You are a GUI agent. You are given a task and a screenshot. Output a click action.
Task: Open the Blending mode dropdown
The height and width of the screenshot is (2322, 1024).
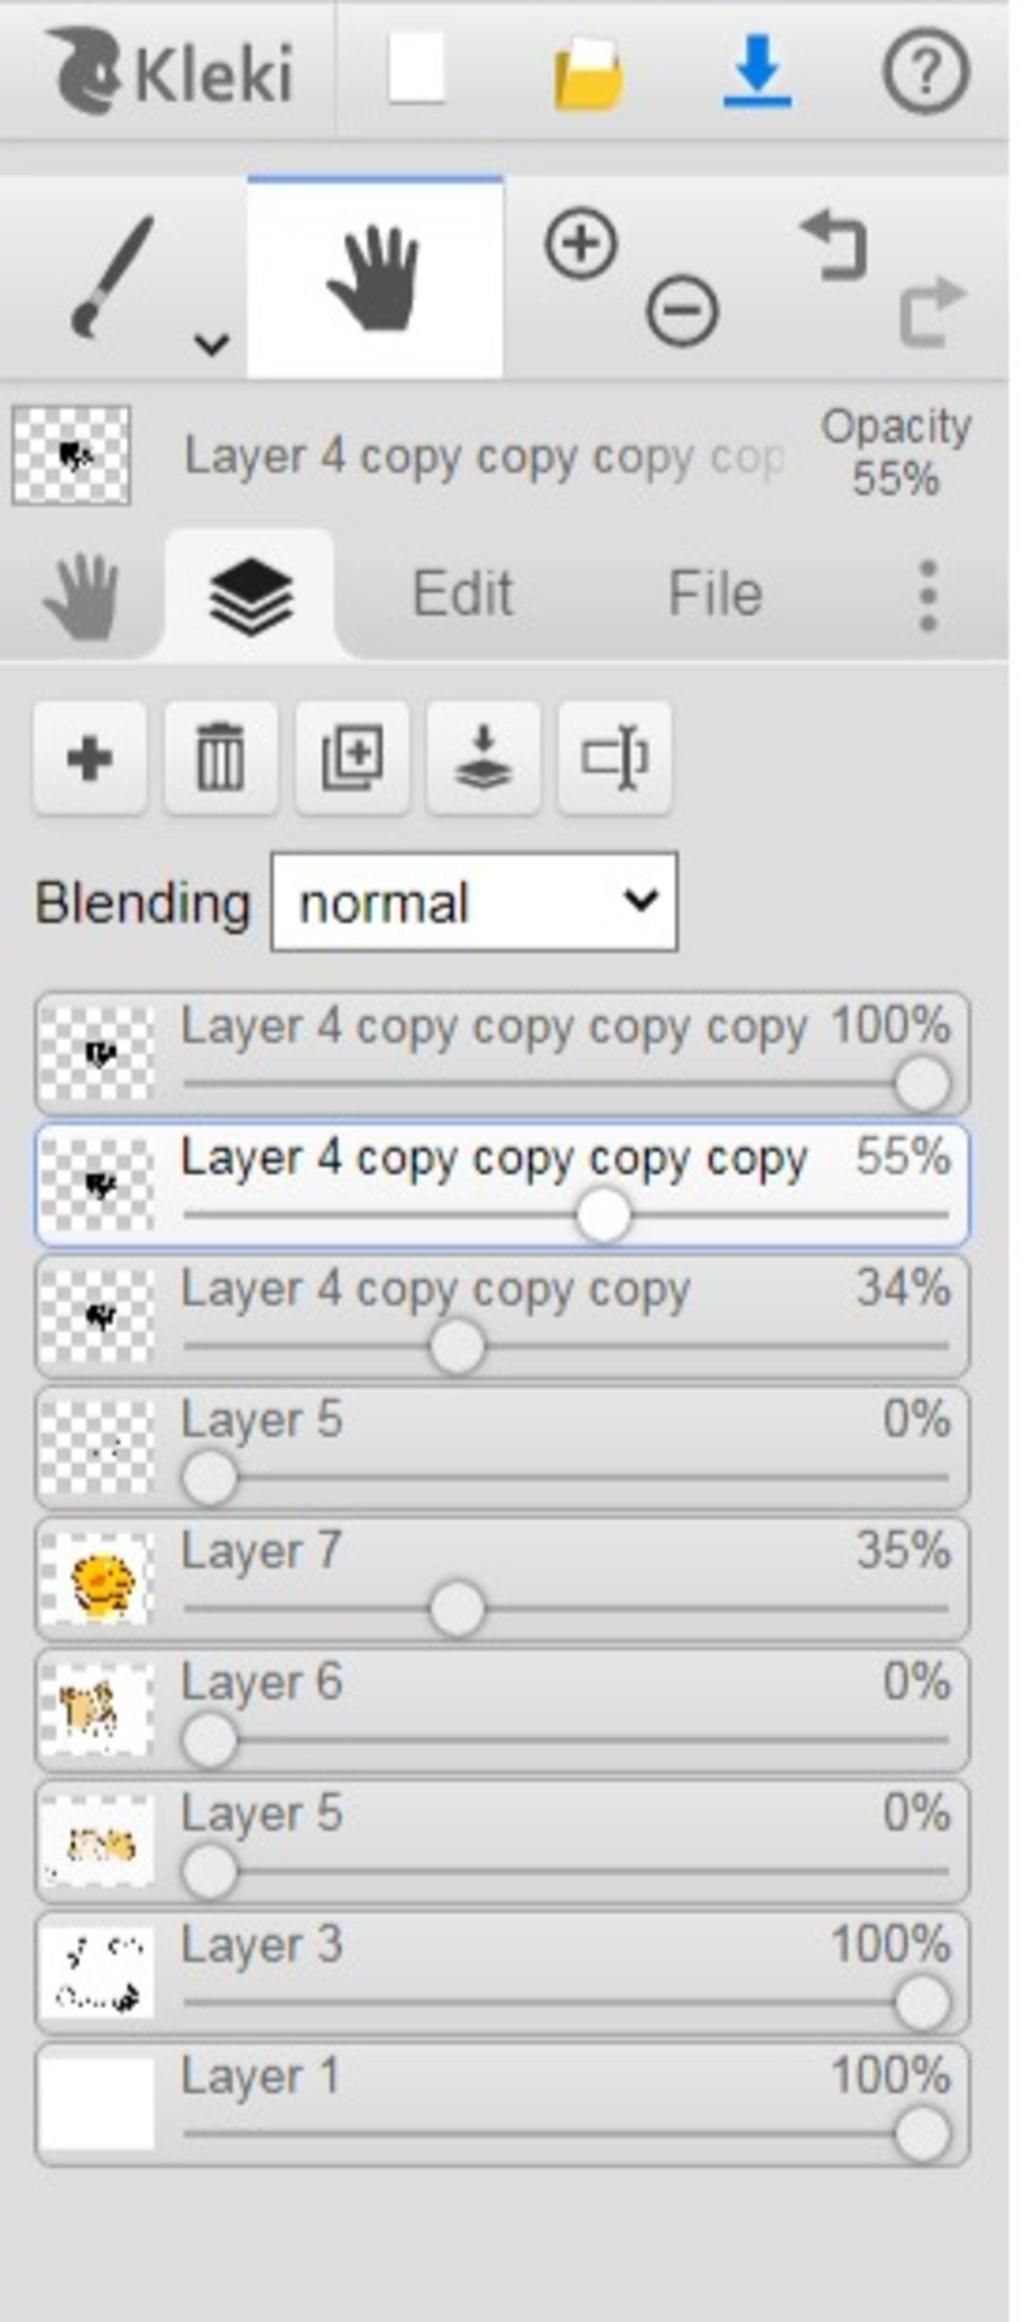point(474,902)
